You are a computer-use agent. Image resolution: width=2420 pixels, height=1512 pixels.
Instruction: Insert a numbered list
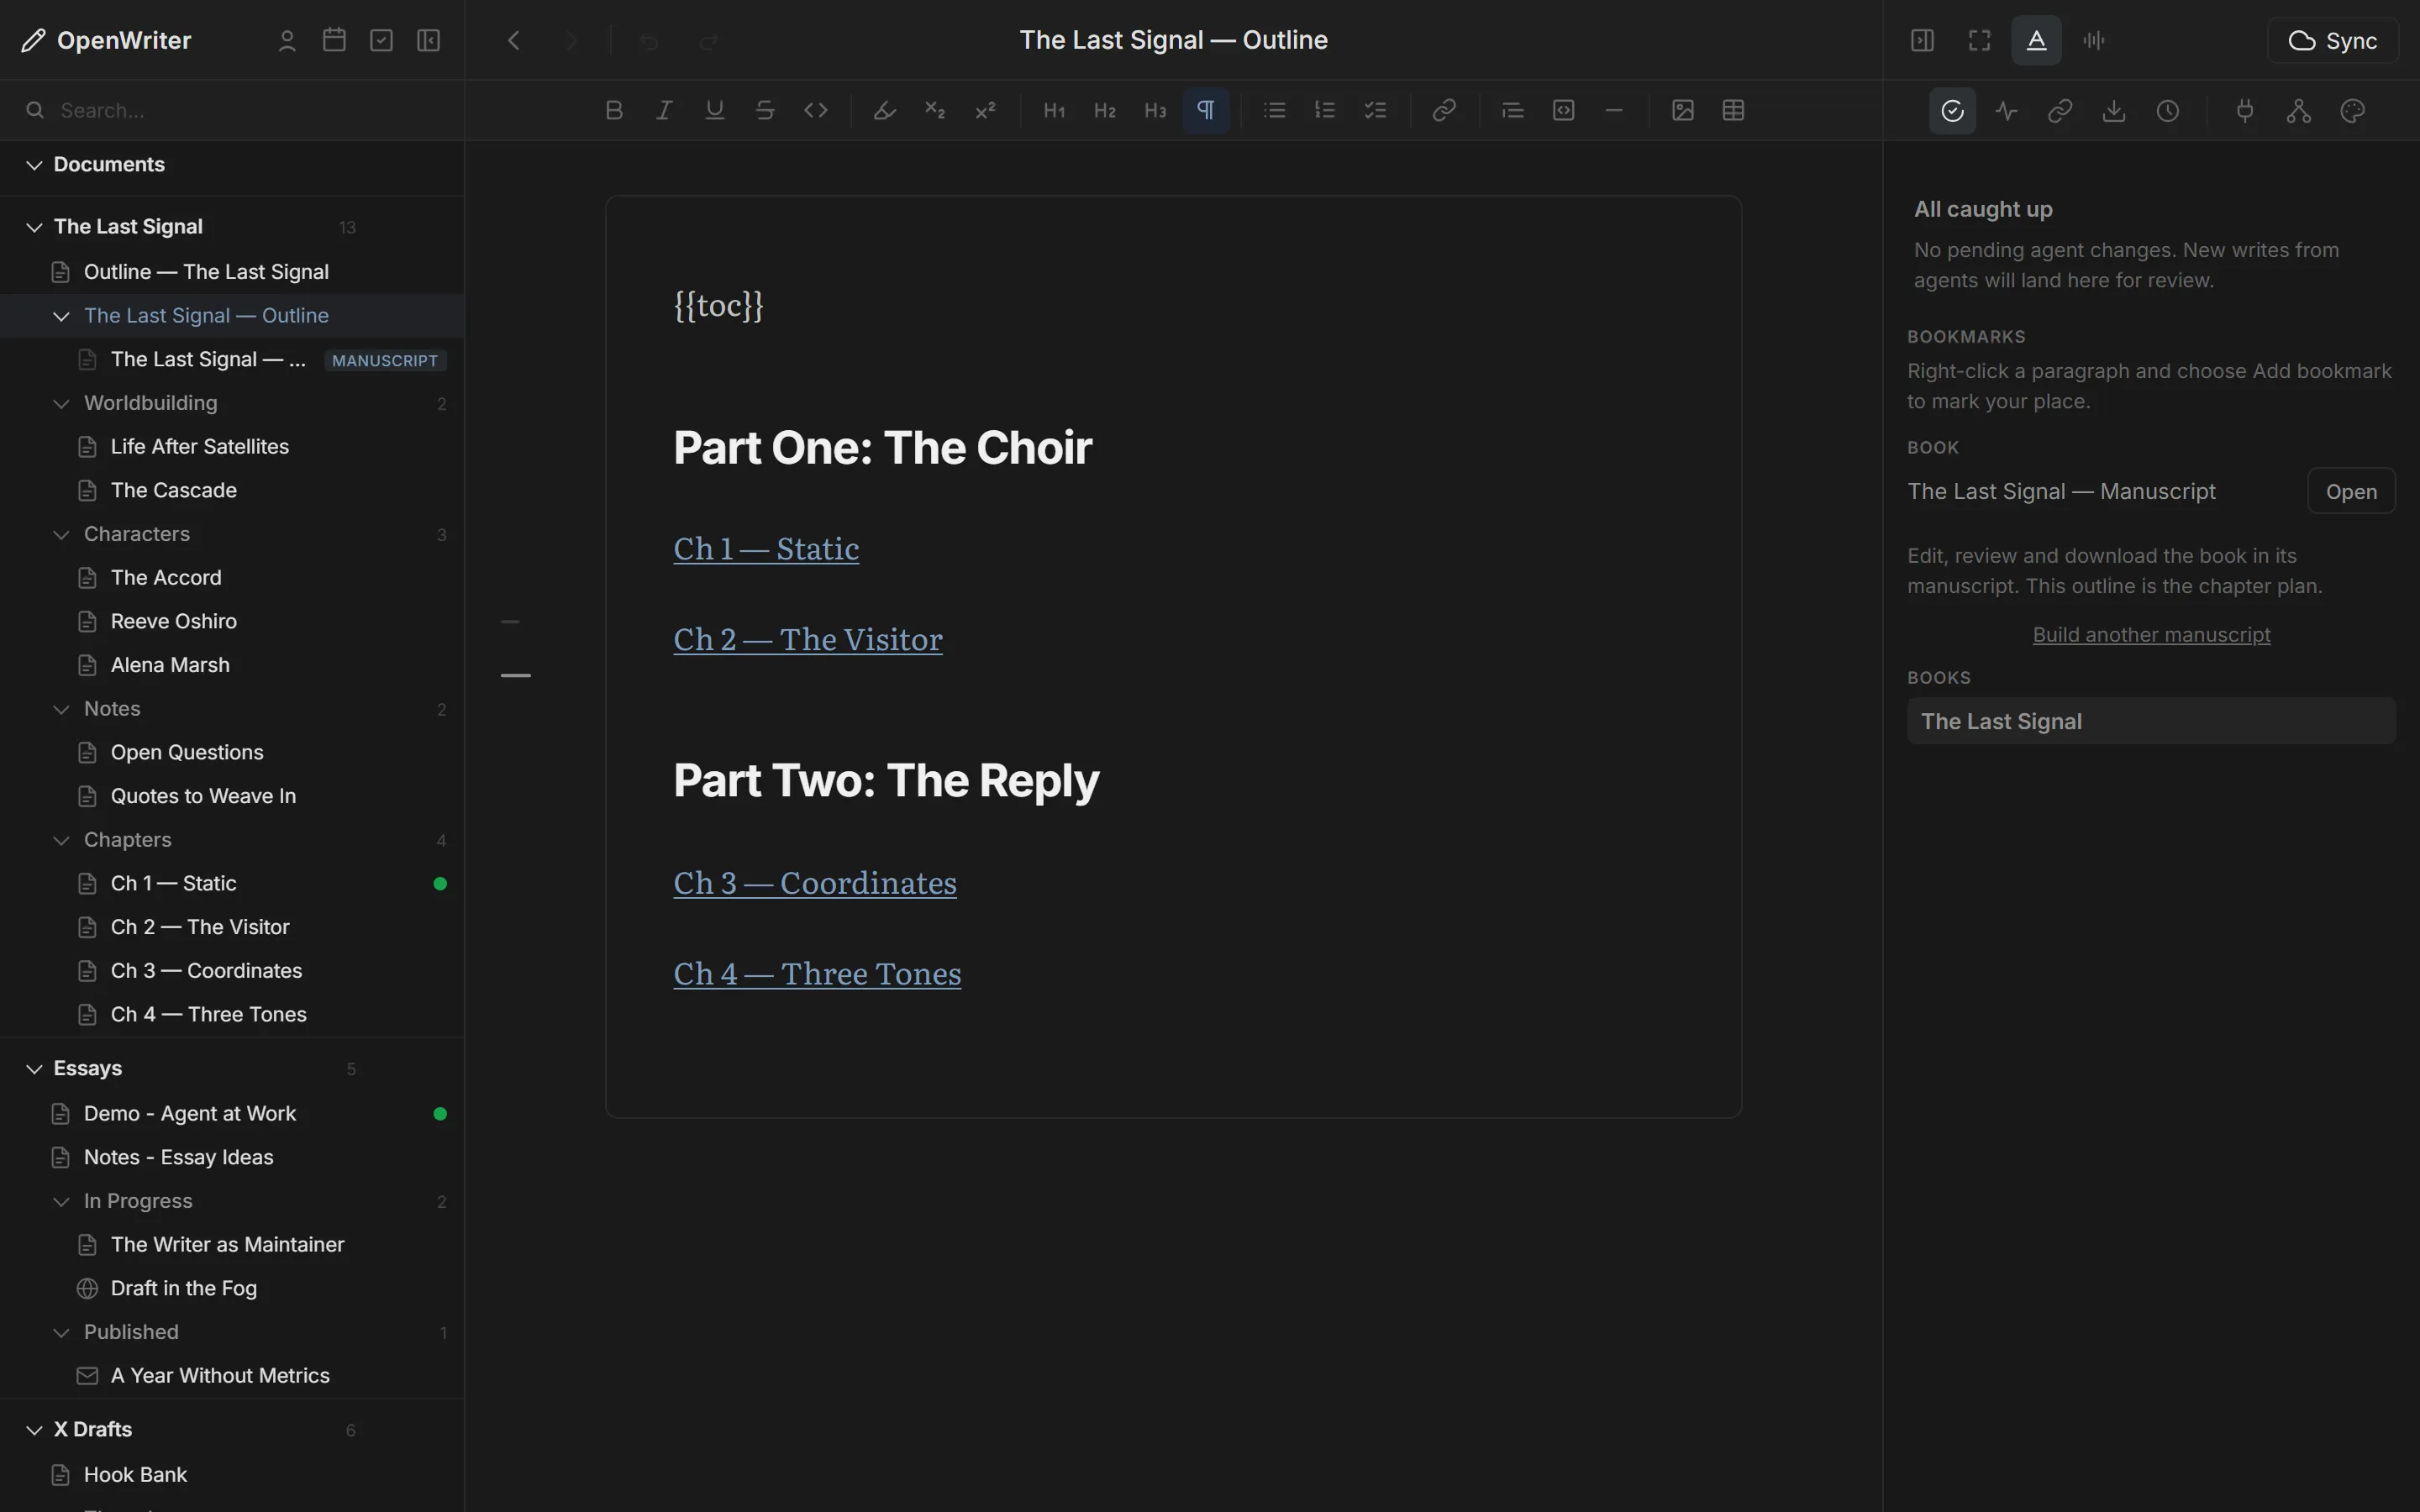point(1325,110)
